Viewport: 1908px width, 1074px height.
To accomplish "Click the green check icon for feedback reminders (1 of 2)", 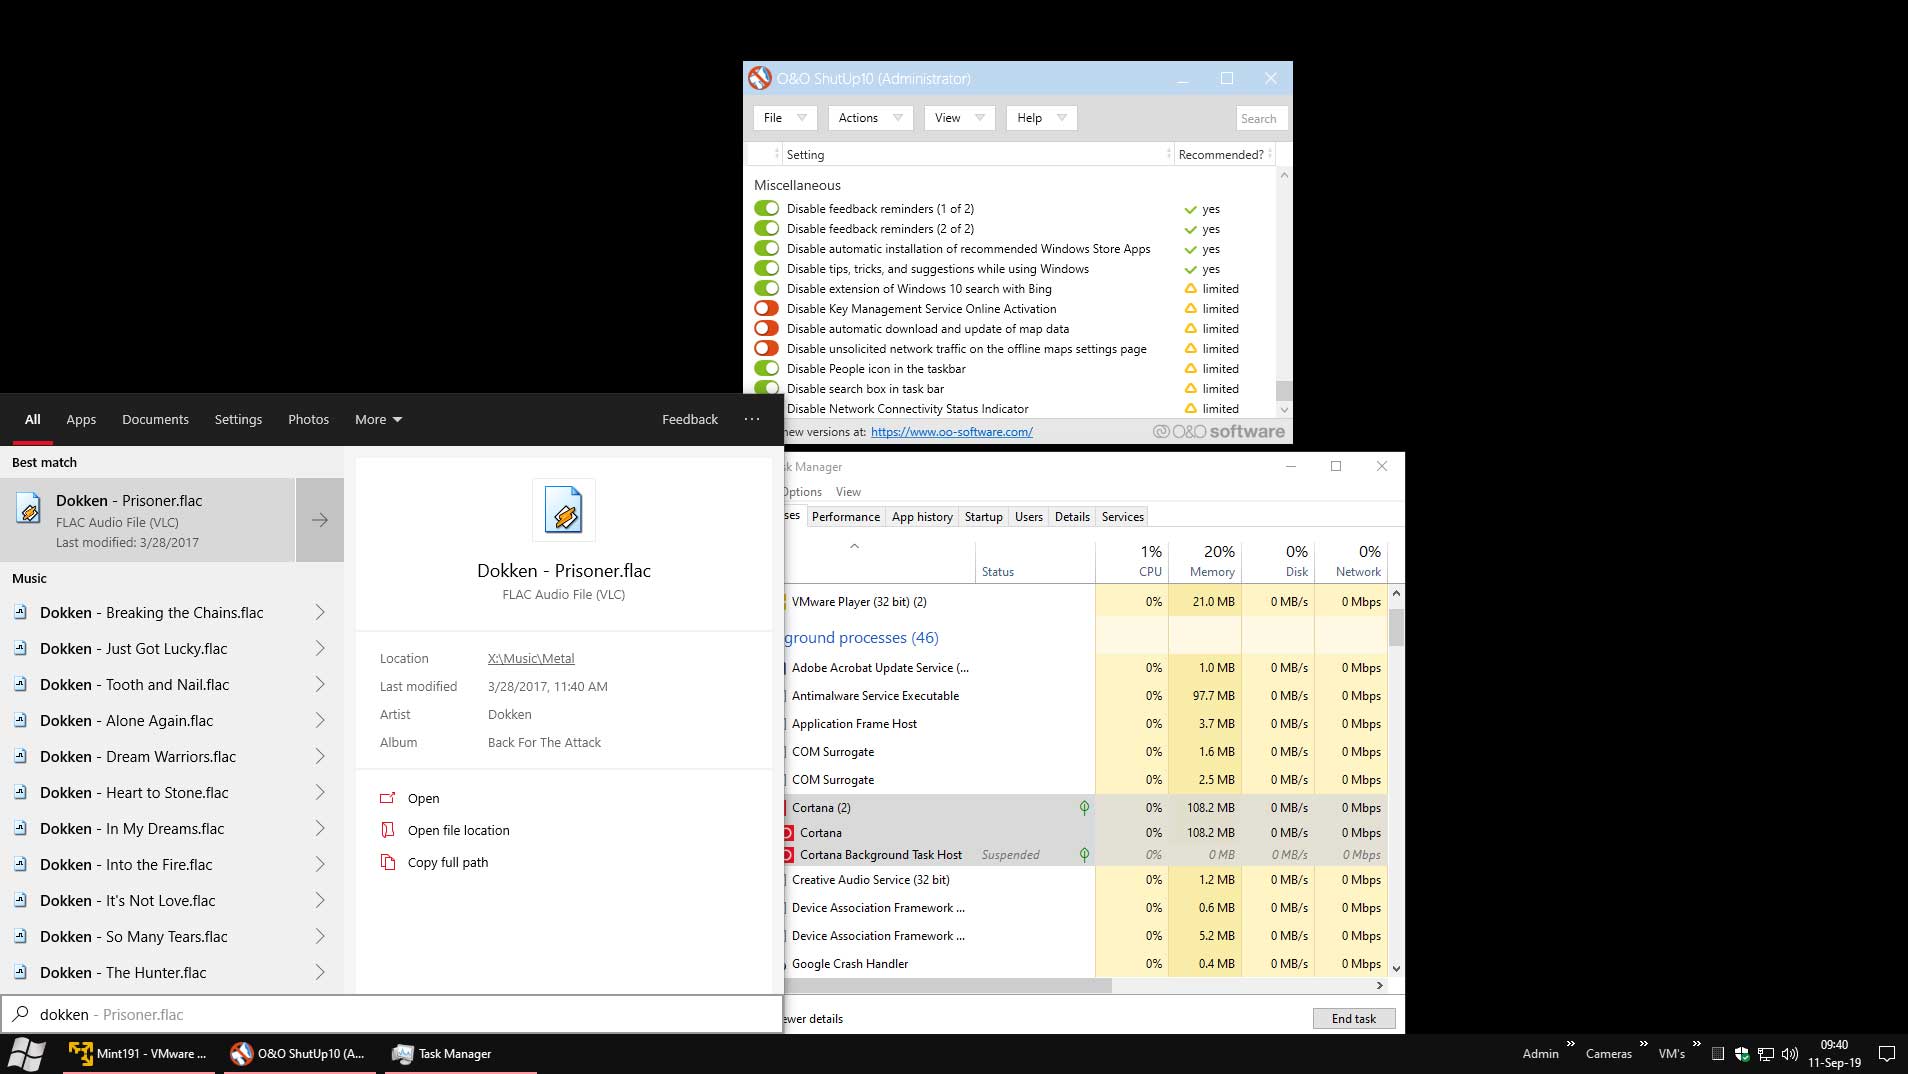I will [1190, 209].
